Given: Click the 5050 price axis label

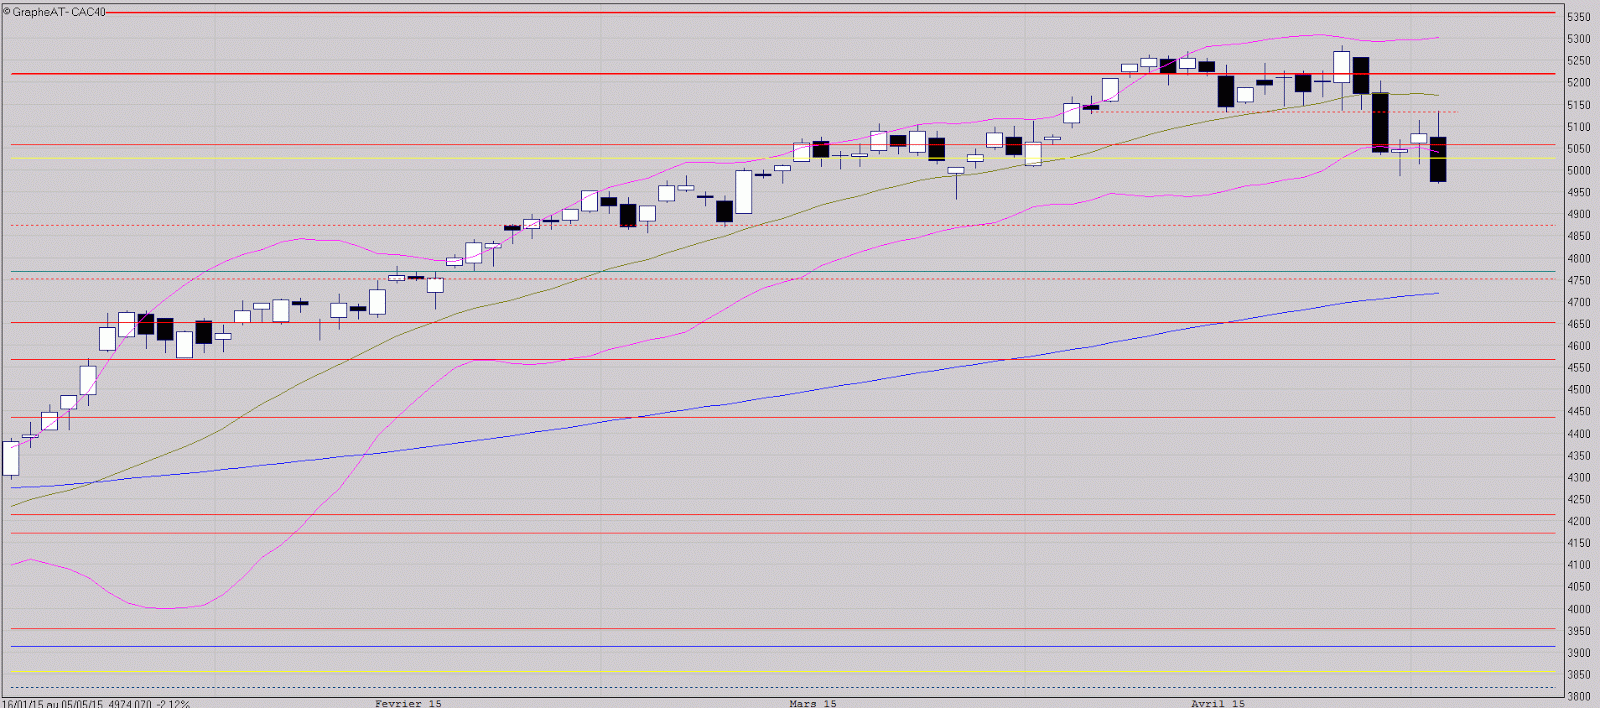Looking at the screenshot, I should [x=1579, y=149].
